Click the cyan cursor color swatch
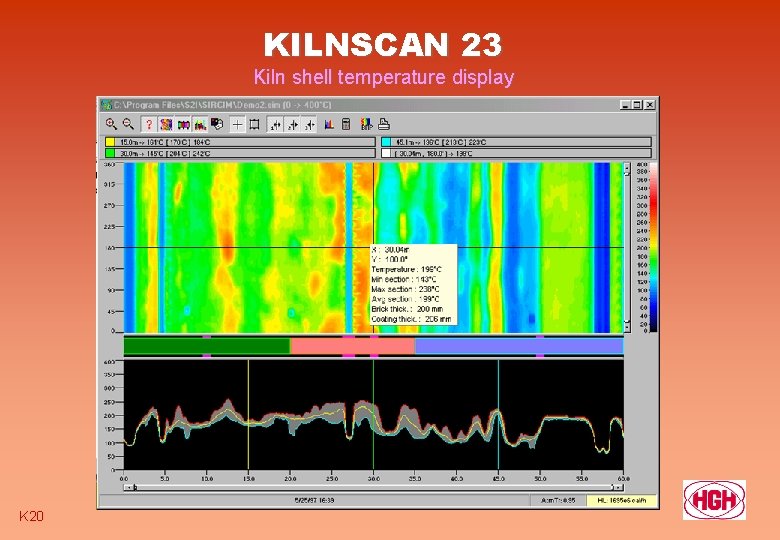The height and width of the screenshot is (540, 780). [386, 142]
